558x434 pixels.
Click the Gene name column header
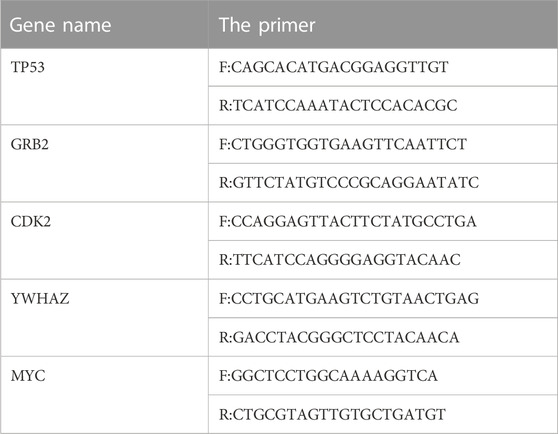(104, 24)
